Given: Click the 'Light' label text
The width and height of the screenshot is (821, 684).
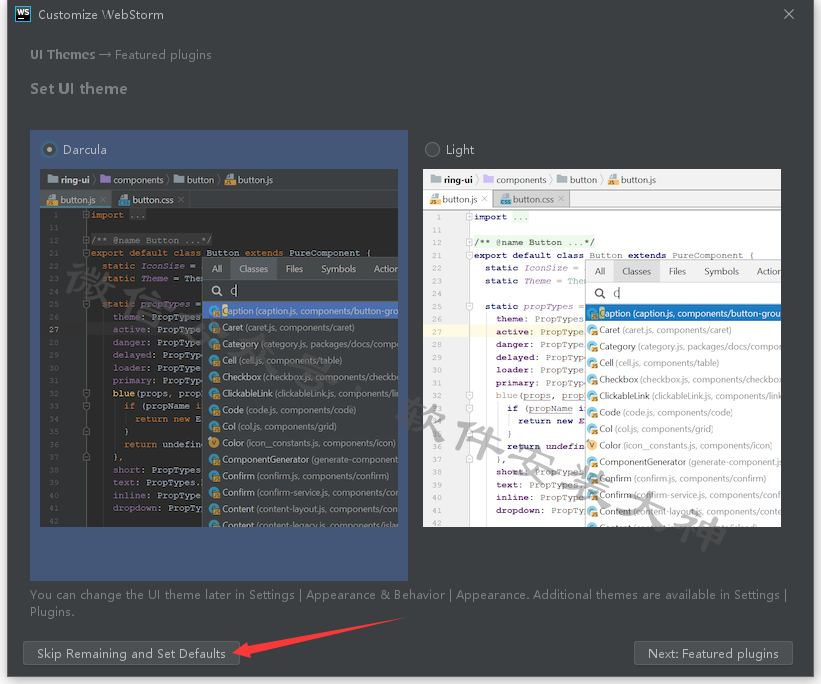Looking at the screenshot, I should pos(460,150).
